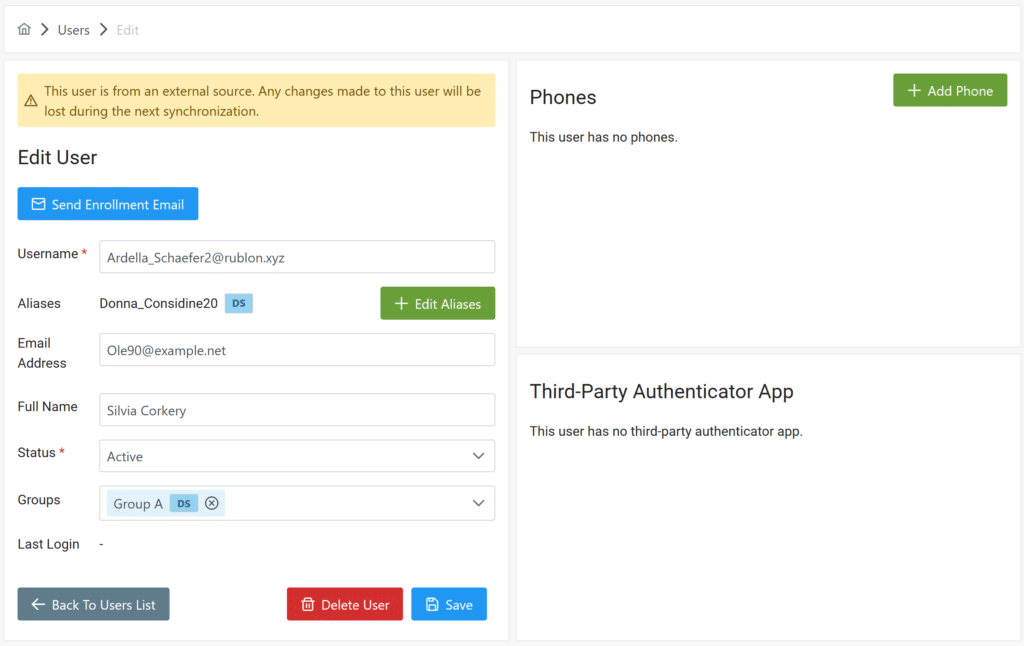Open the Status dropdown

coord(296,456)
